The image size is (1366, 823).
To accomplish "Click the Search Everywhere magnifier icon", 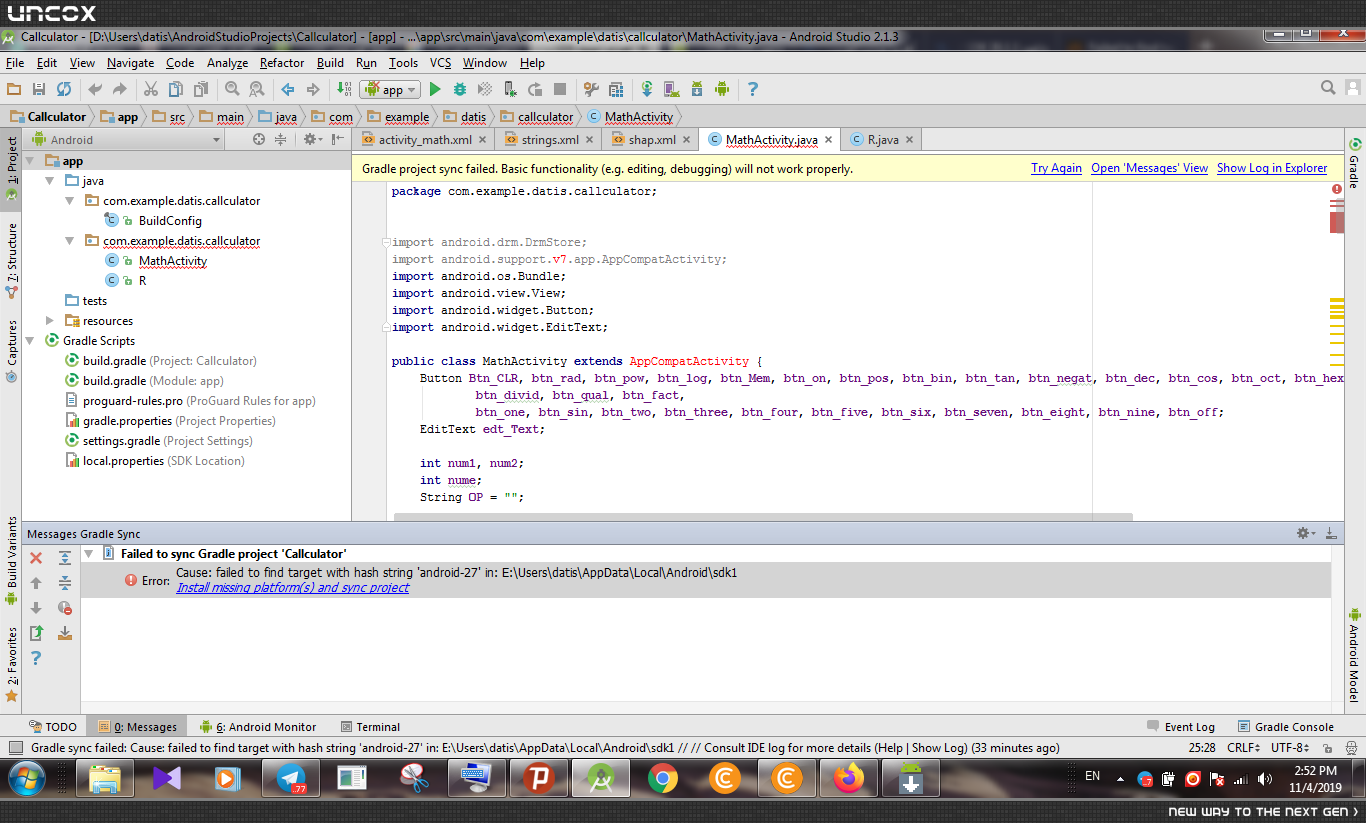I will coord(1328,88).
